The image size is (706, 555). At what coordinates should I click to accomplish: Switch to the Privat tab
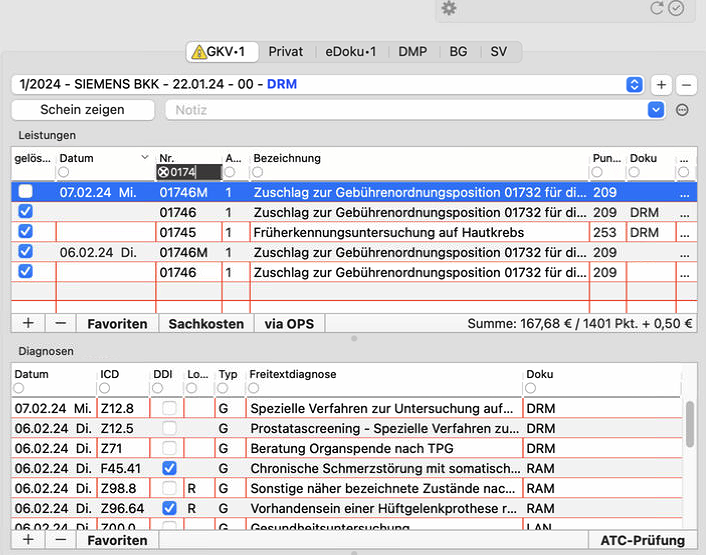click(x=285, y=52)
